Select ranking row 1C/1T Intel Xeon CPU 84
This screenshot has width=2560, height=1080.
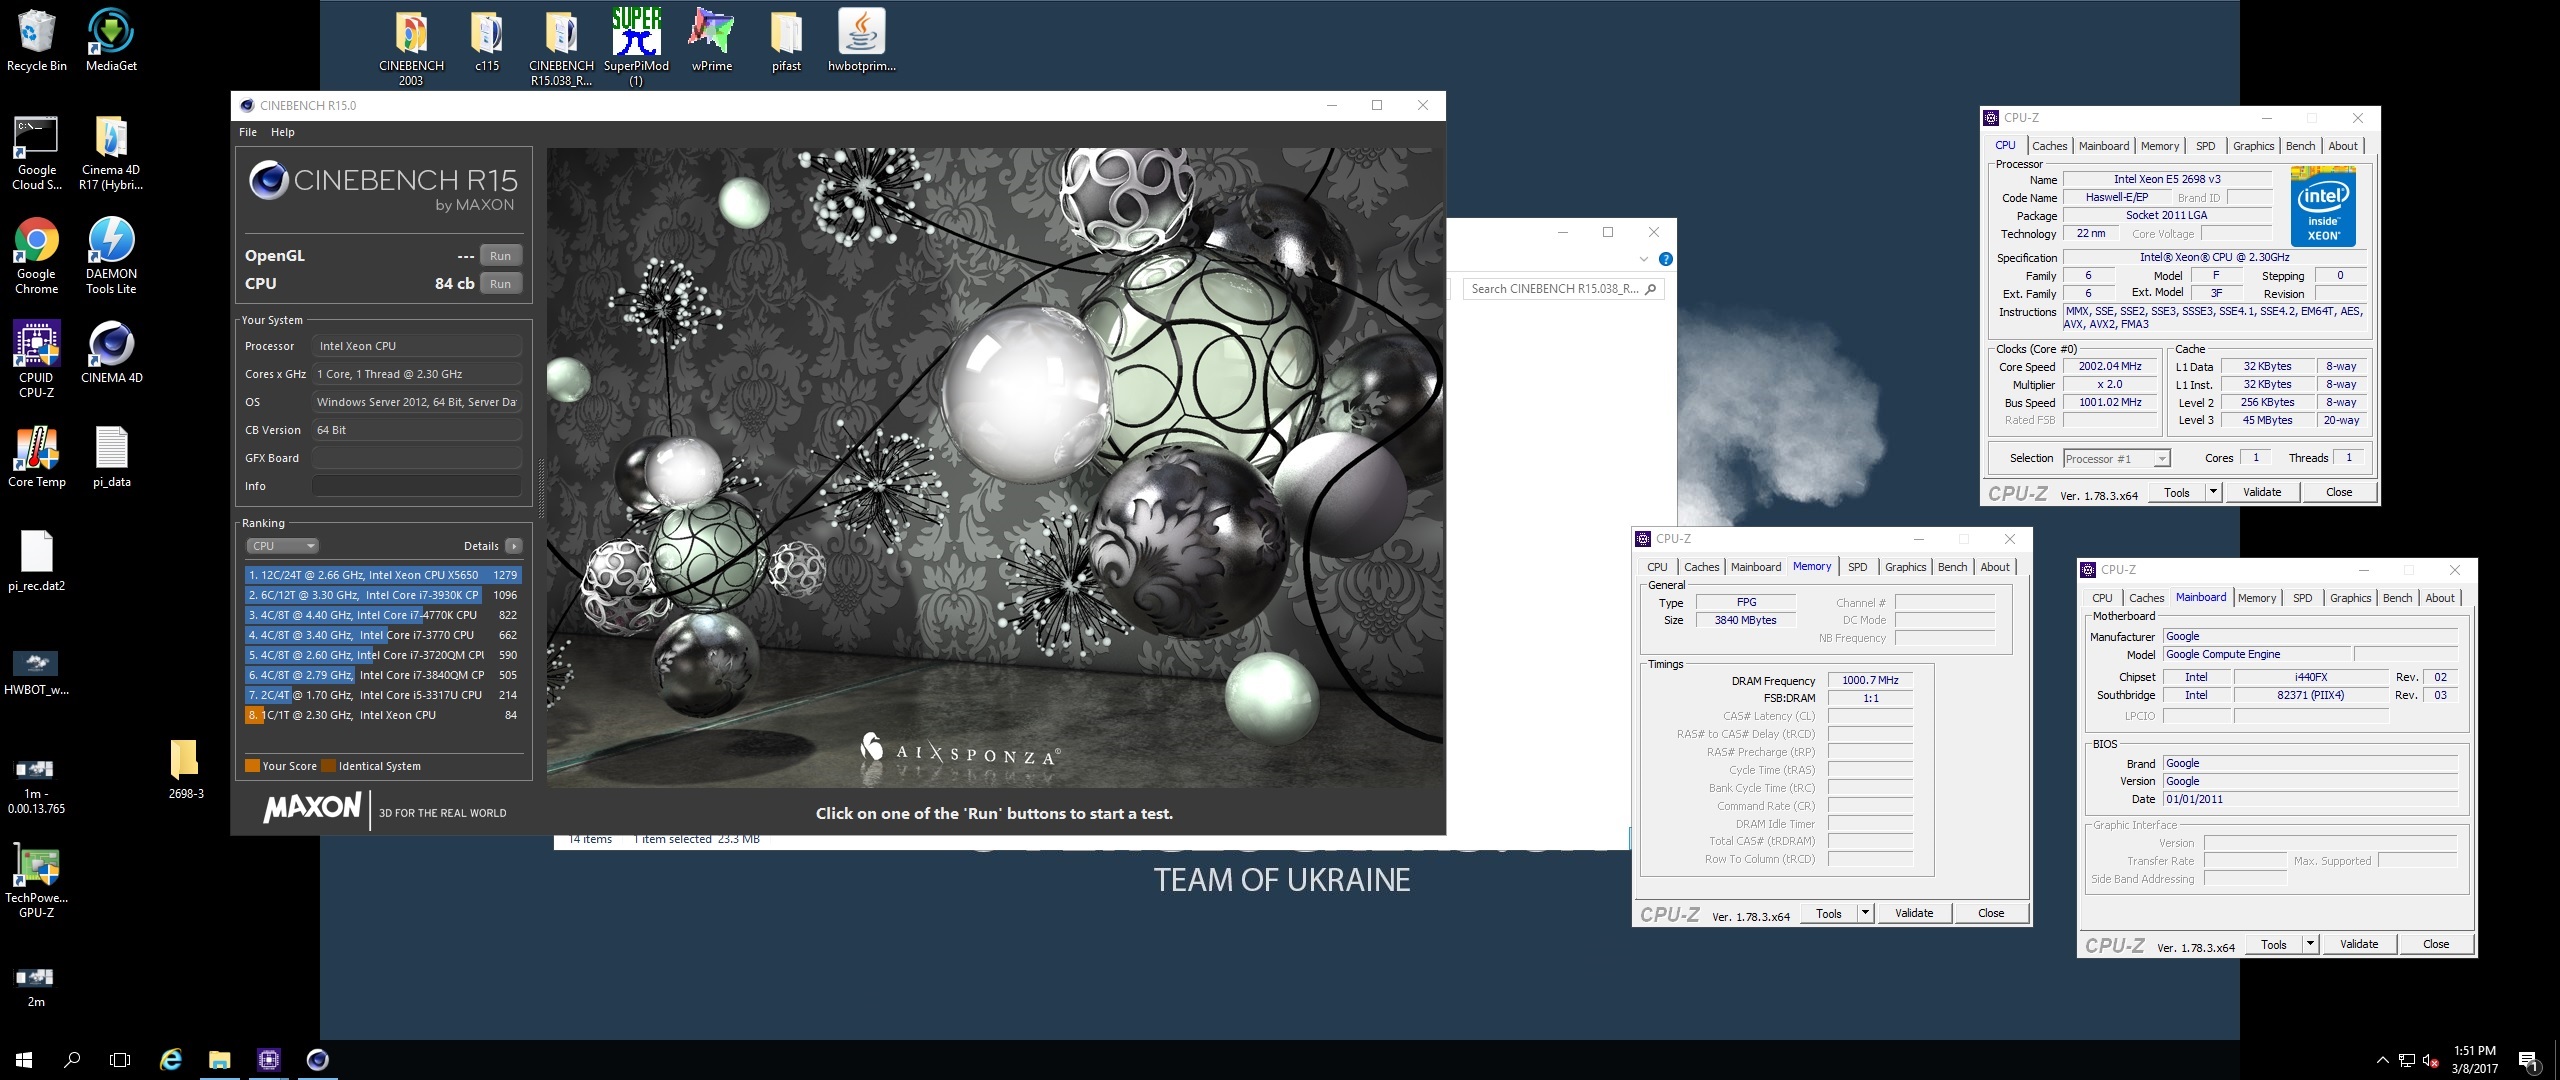click(x=383, y=715)
